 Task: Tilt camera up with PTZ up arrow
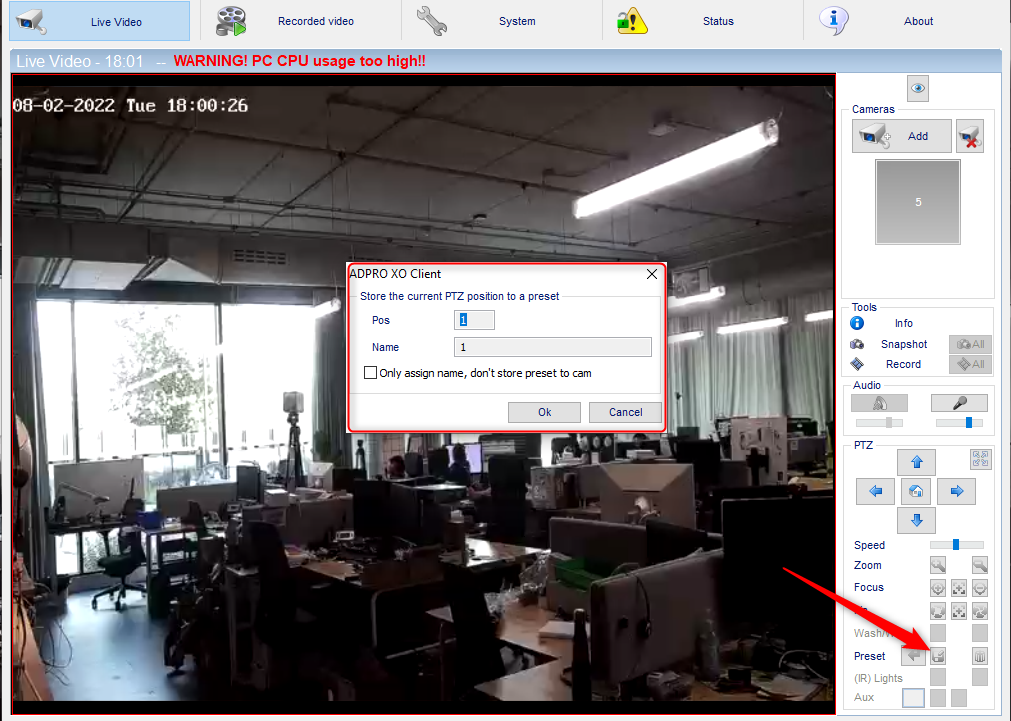[916, 462]
